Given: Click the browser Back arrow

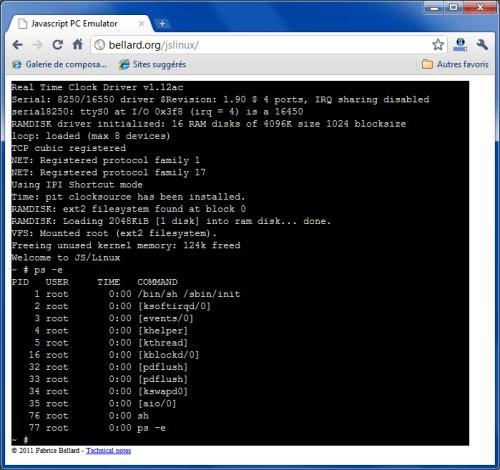Looking at the screenshot, I should (x=17, y=45).
